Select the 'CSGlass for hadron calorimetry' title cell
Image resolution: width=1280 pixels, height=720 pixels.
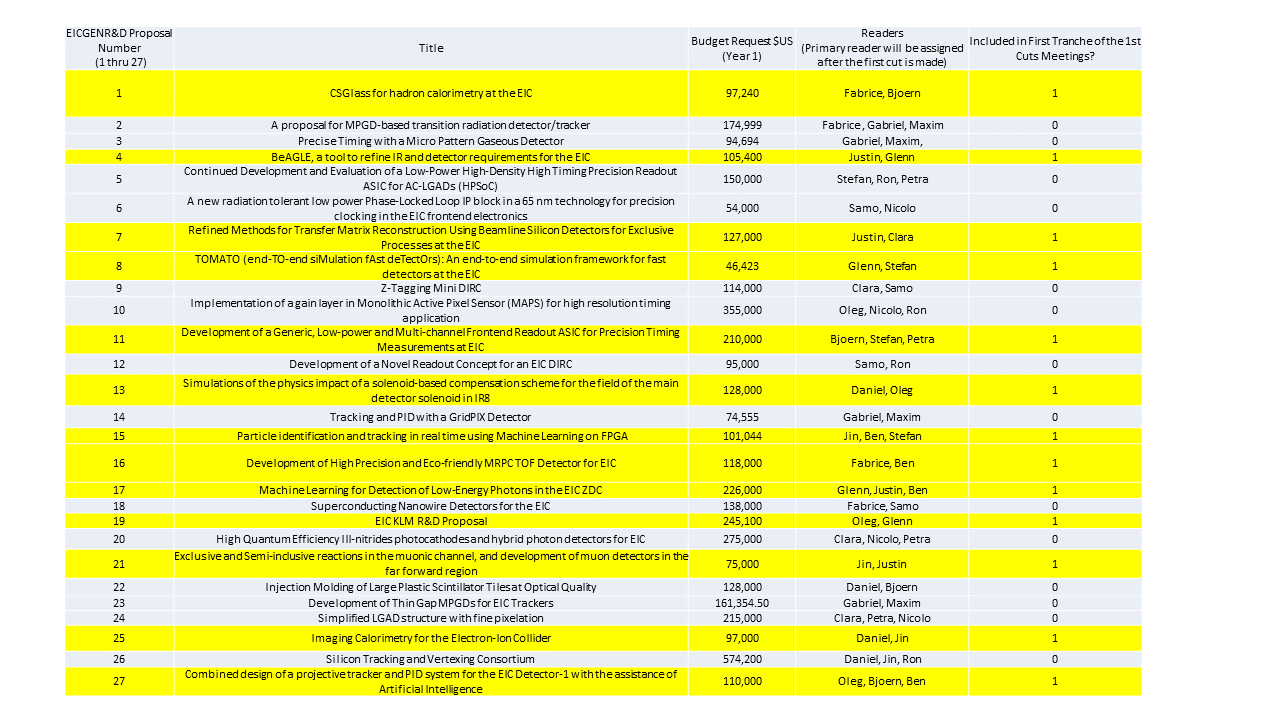pyautogui.click(x=431, y=93)
